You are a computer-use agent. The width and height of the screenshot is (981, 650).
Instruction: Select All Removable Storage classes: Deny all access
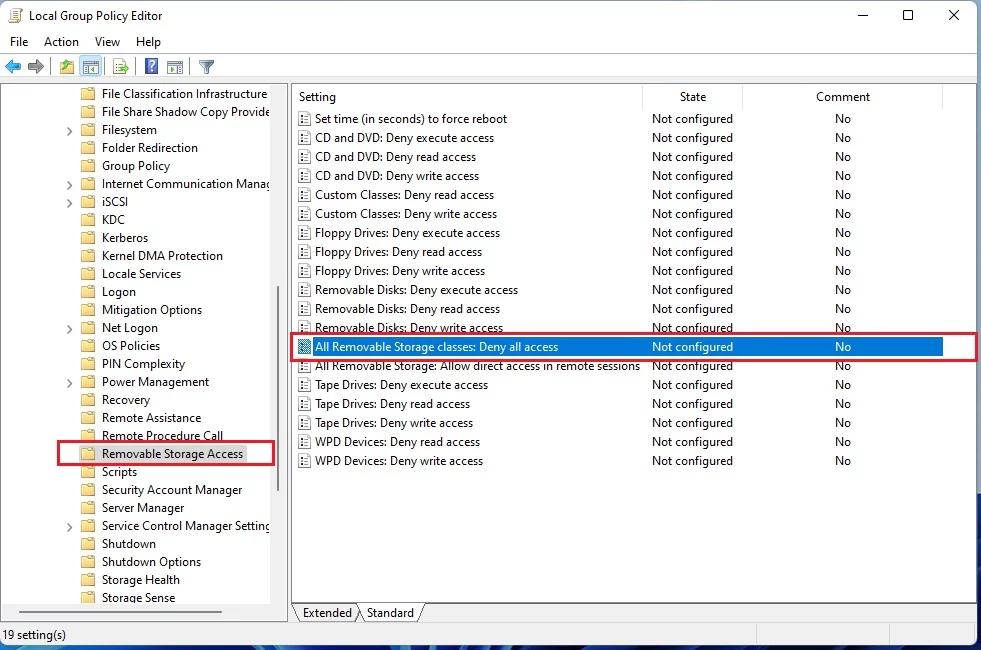point(619,347)
